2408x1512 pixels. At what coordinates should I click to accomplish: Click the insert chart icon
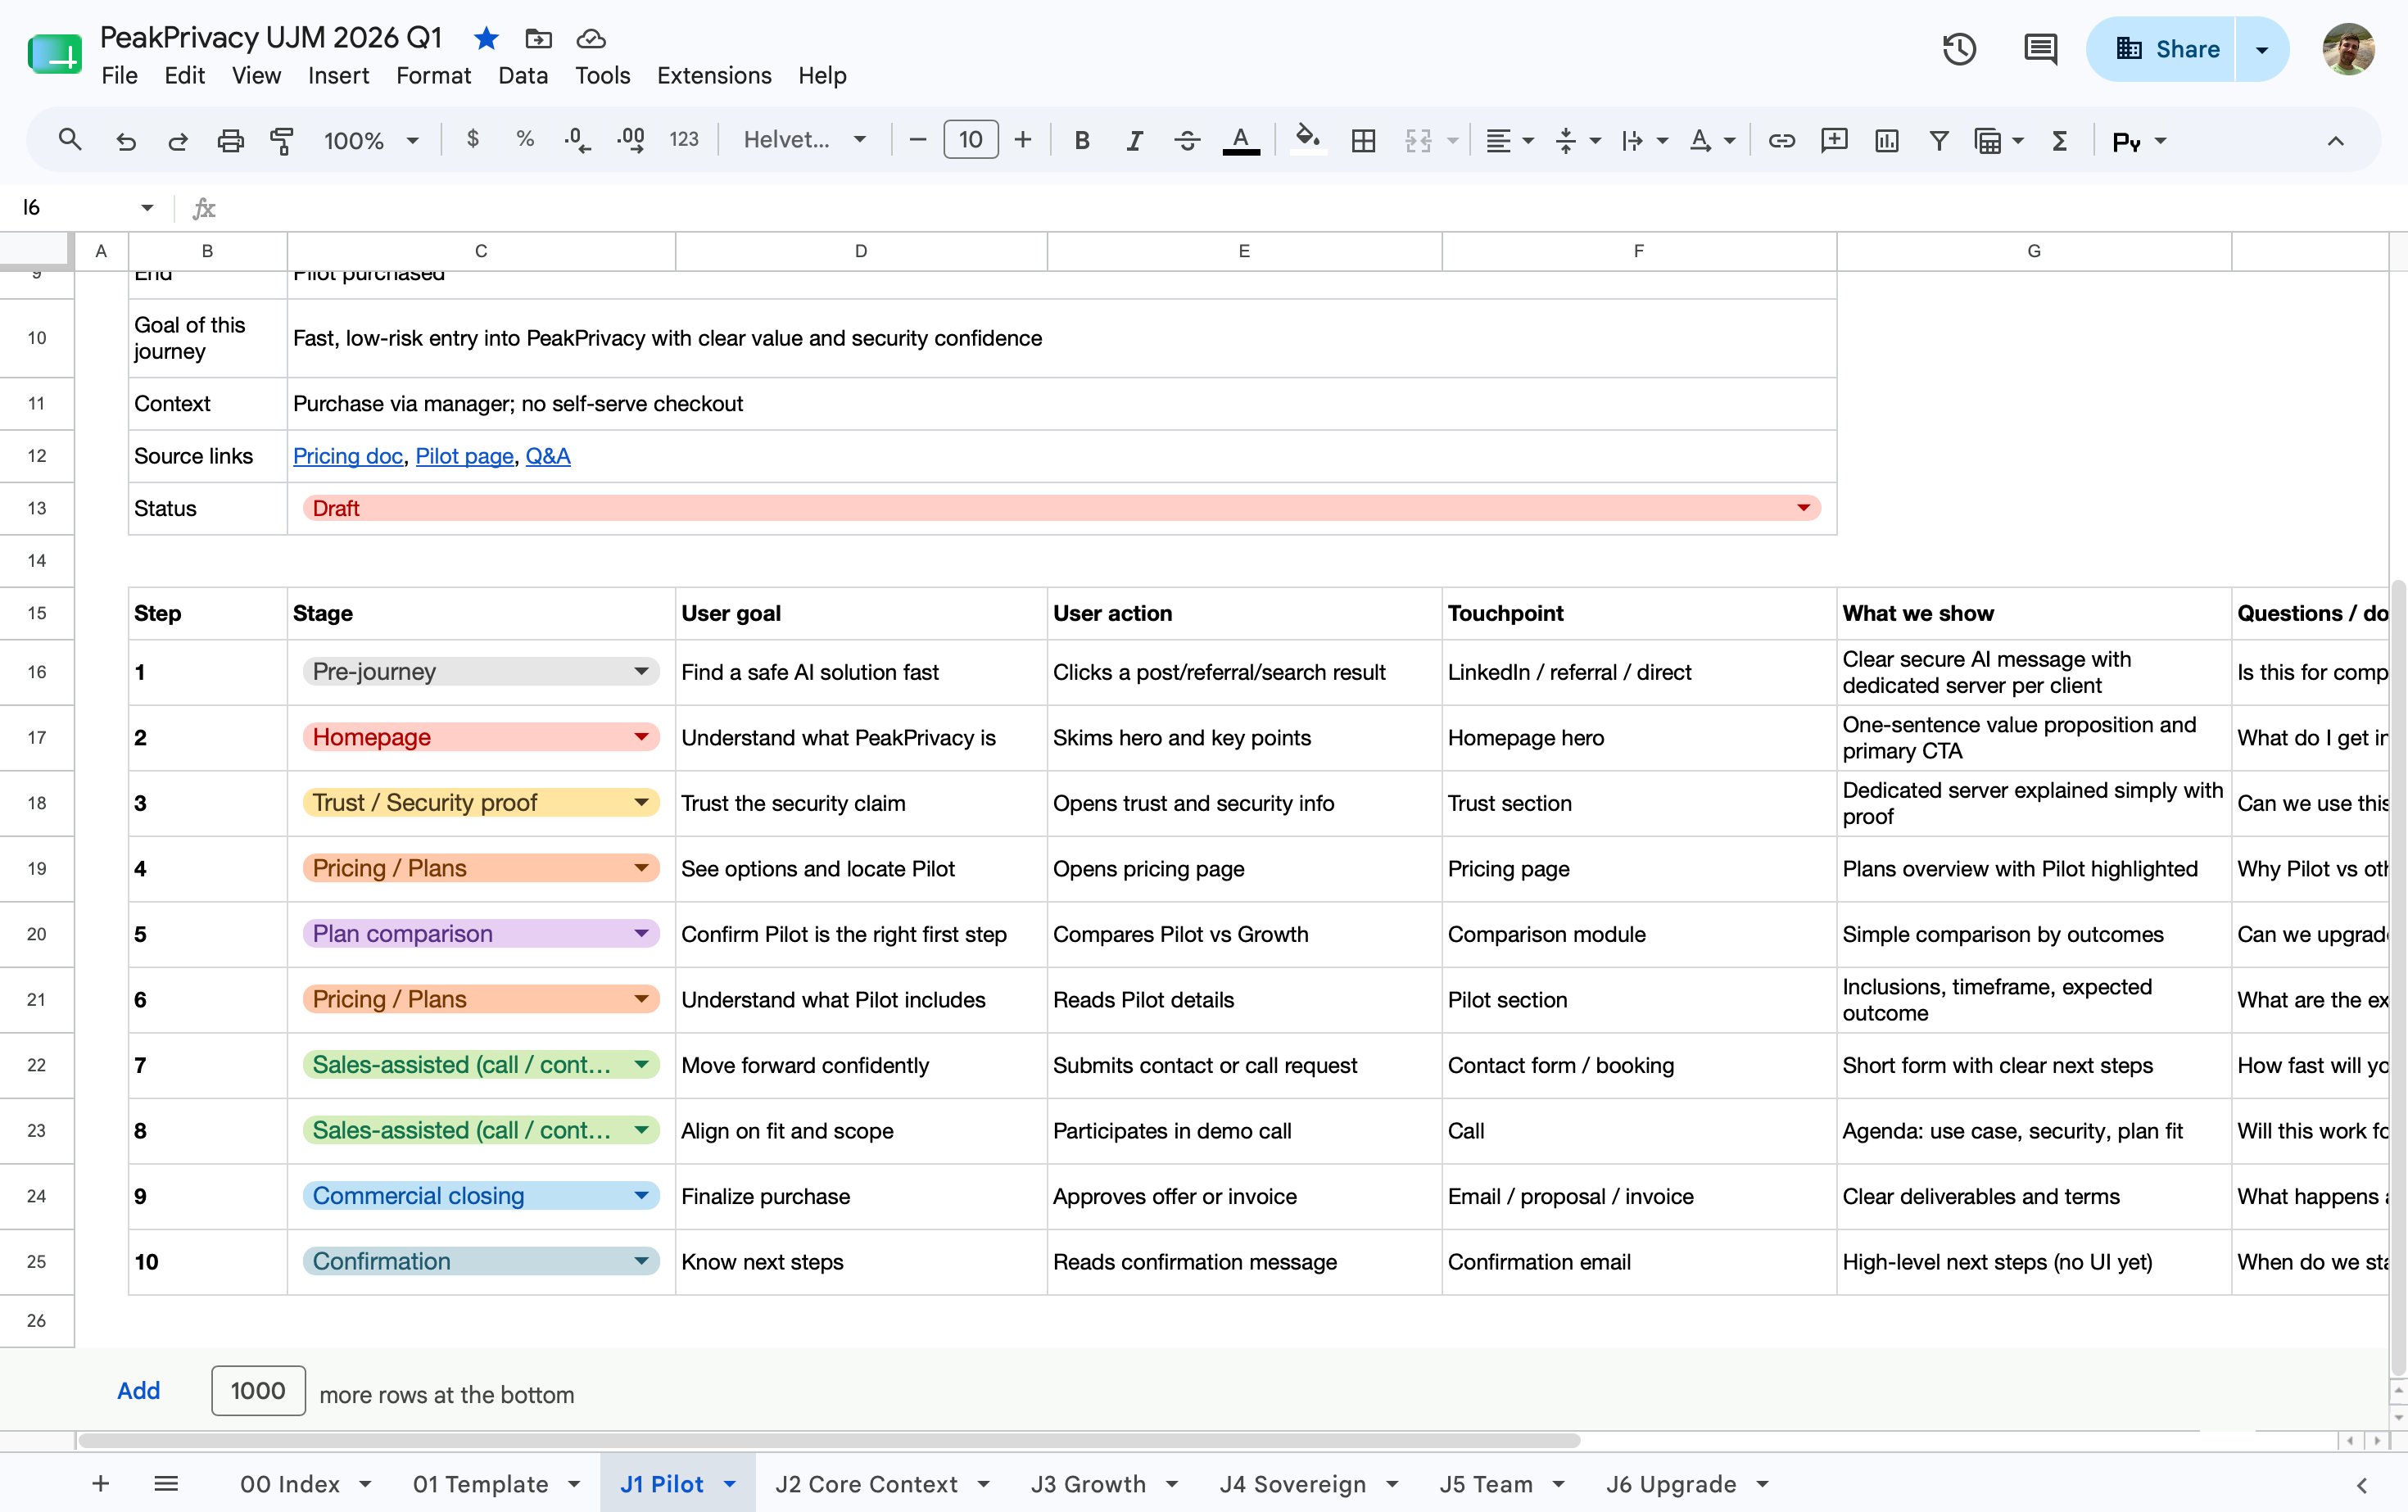pyautogui.click(x=1887, y=141)
